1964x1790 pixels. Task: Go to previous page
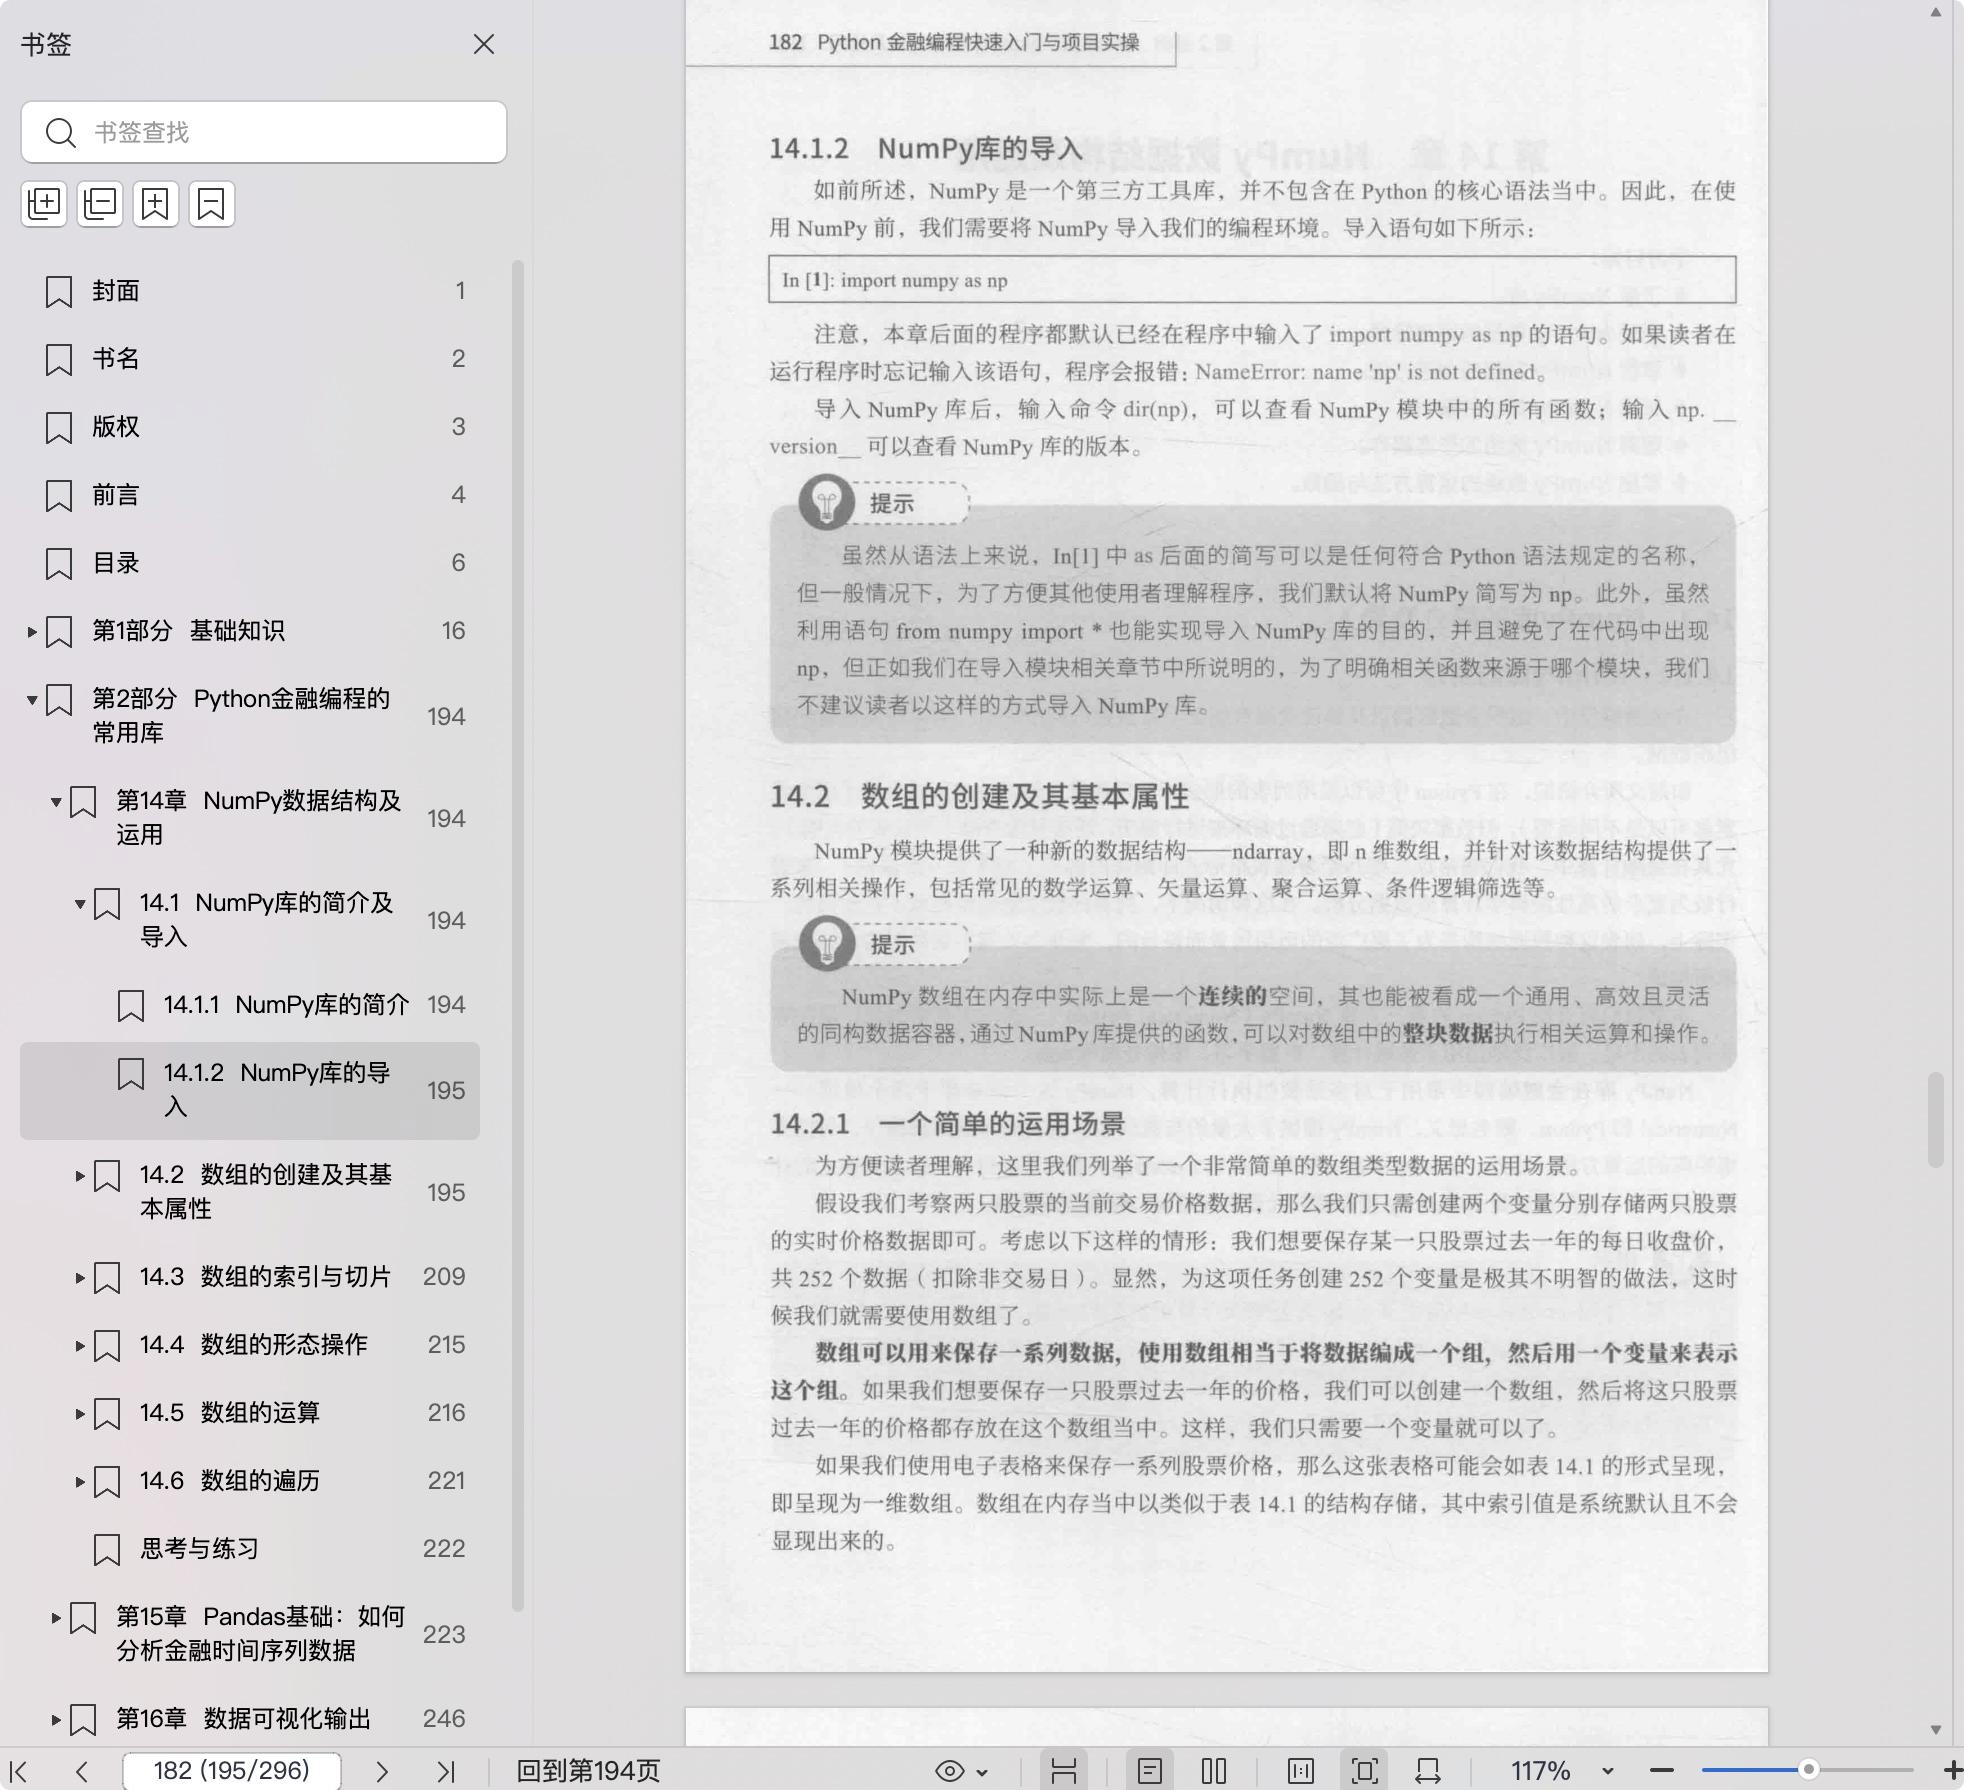(x=82, y=1771)
